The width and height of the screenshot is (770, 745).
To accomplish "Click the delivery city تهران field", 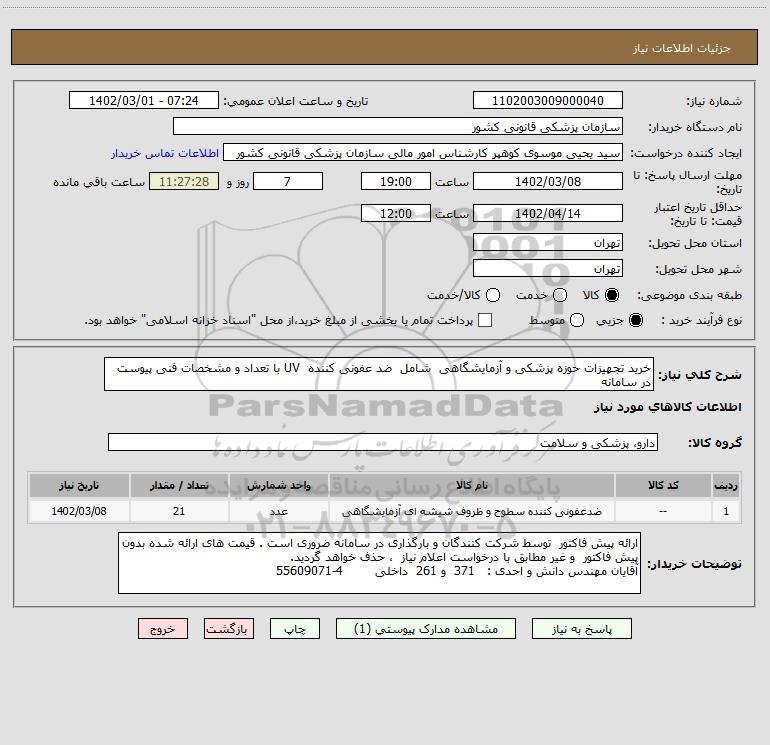I will coord(548,268).
